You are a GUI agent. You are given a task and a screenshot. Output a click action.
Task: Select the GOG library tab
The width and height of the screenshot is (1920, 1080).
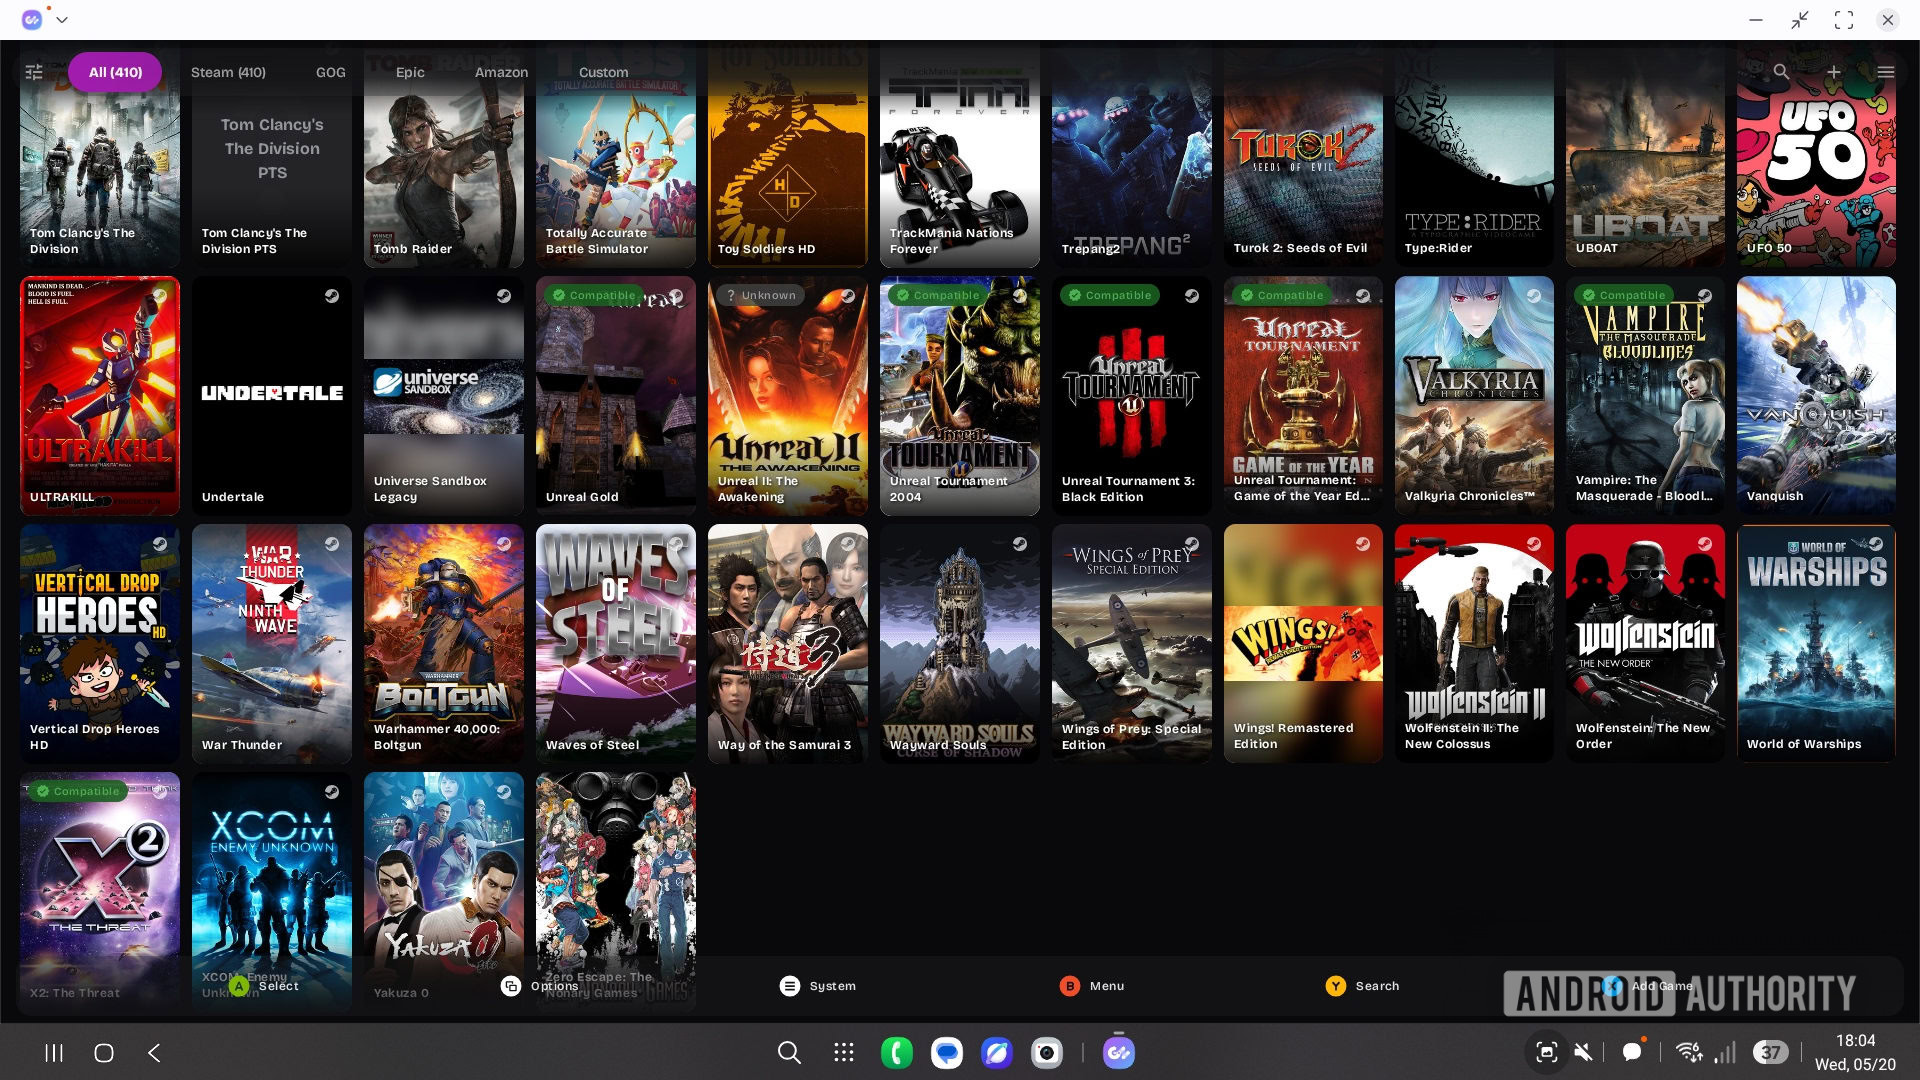tap(331, 72)
